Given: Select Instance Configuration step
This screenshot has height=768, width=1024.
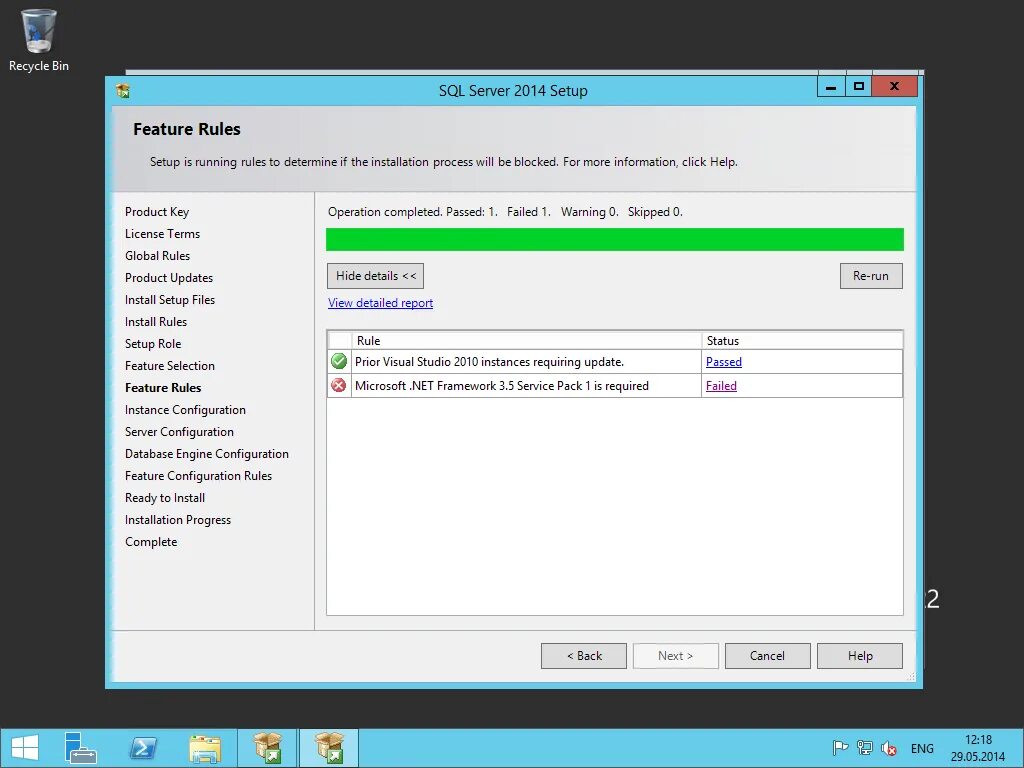Looking at the screenshot, I should pos(185,410).
